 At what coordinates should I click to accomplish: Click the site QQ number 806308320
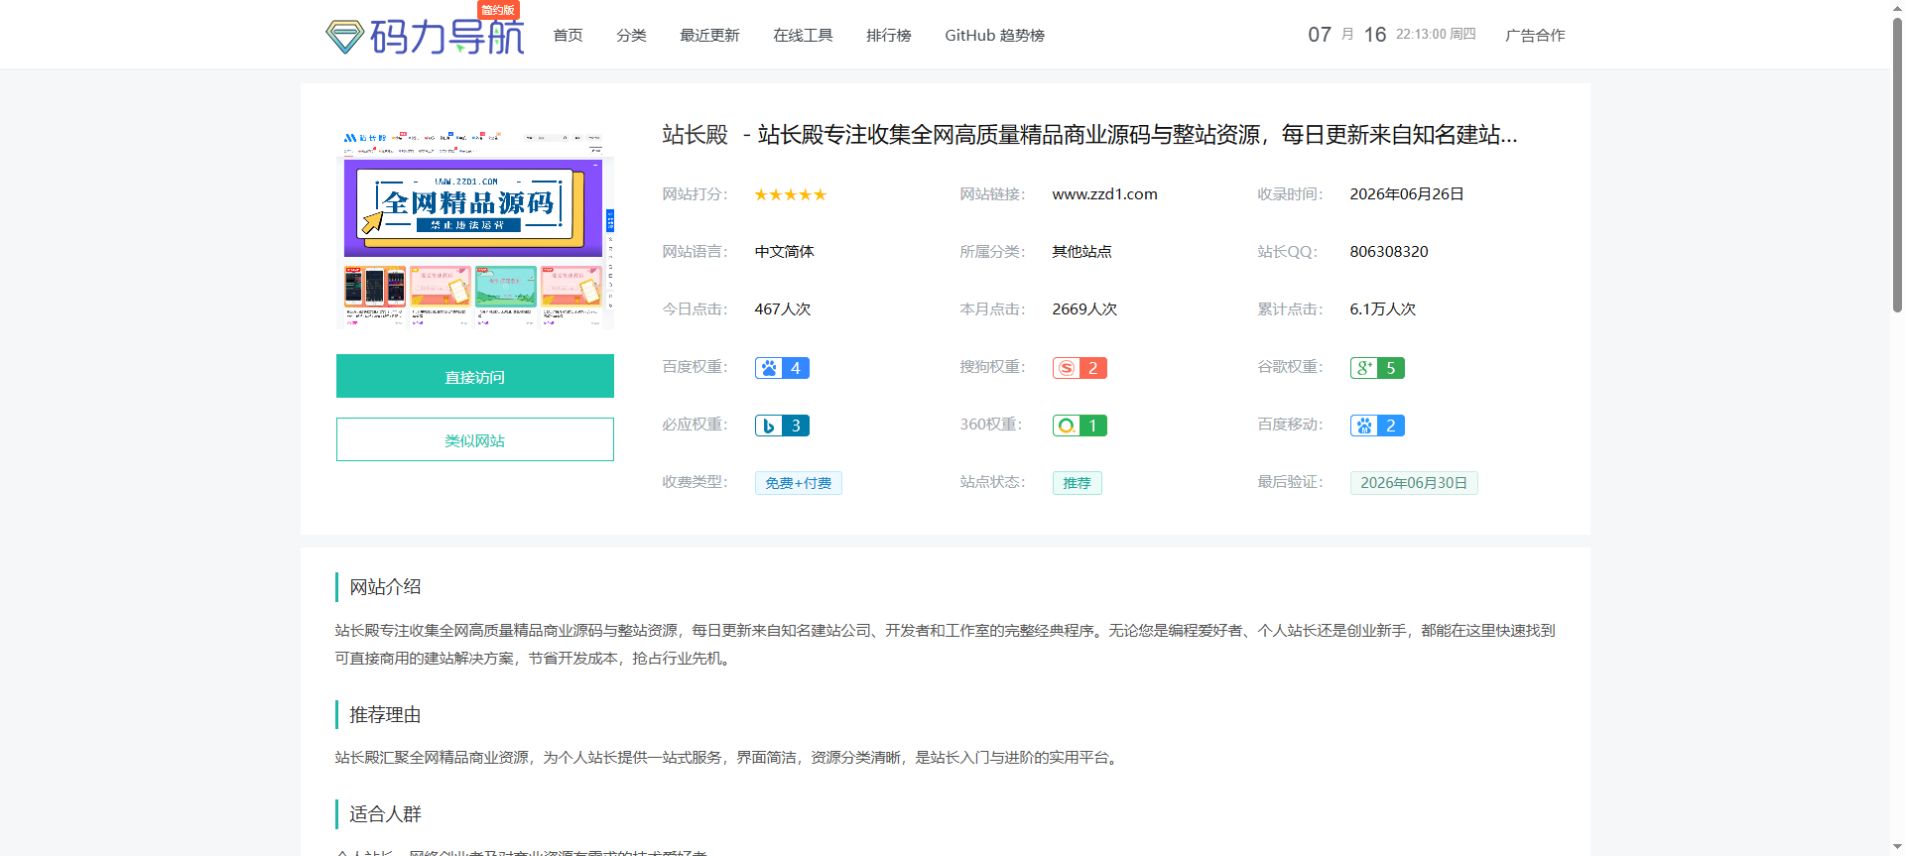point(1389,252)
